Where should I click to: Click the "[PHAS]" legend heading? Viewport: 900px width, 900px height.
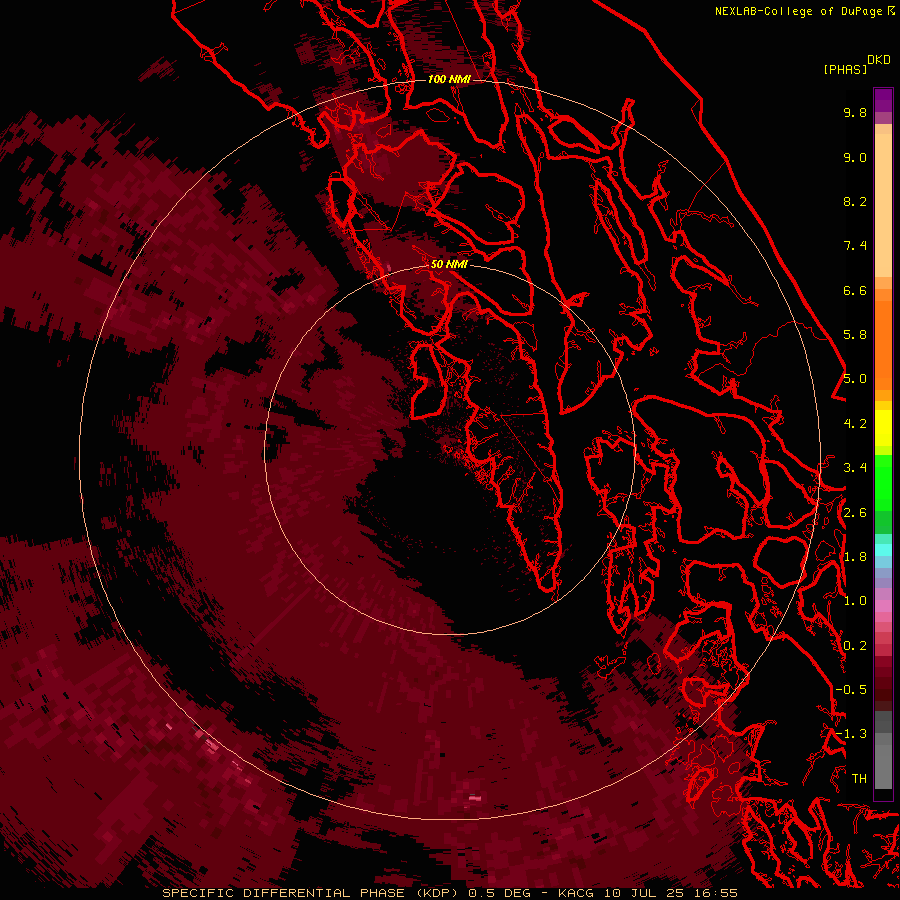pyautogui.click(x=845, y=69)
